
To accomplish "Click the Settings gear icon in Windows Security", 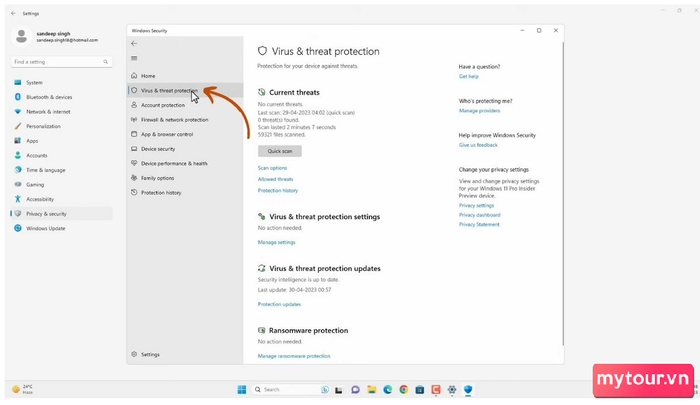I will click(x=134, y=354).
